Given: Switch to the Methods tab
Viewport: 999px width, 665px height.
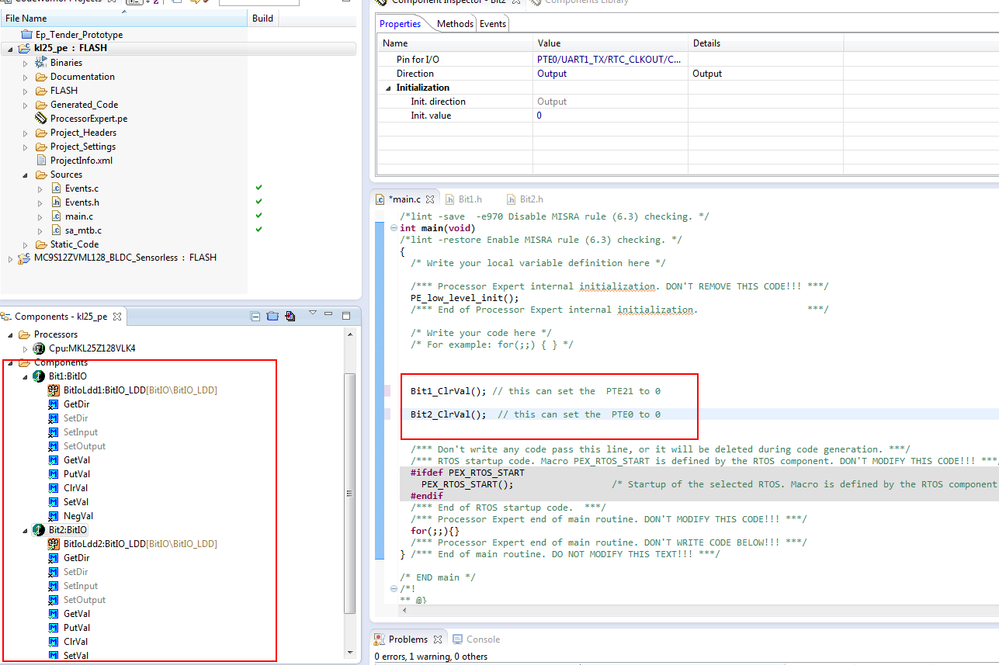Looking at the screenshot, I should (x=455, y=24).
